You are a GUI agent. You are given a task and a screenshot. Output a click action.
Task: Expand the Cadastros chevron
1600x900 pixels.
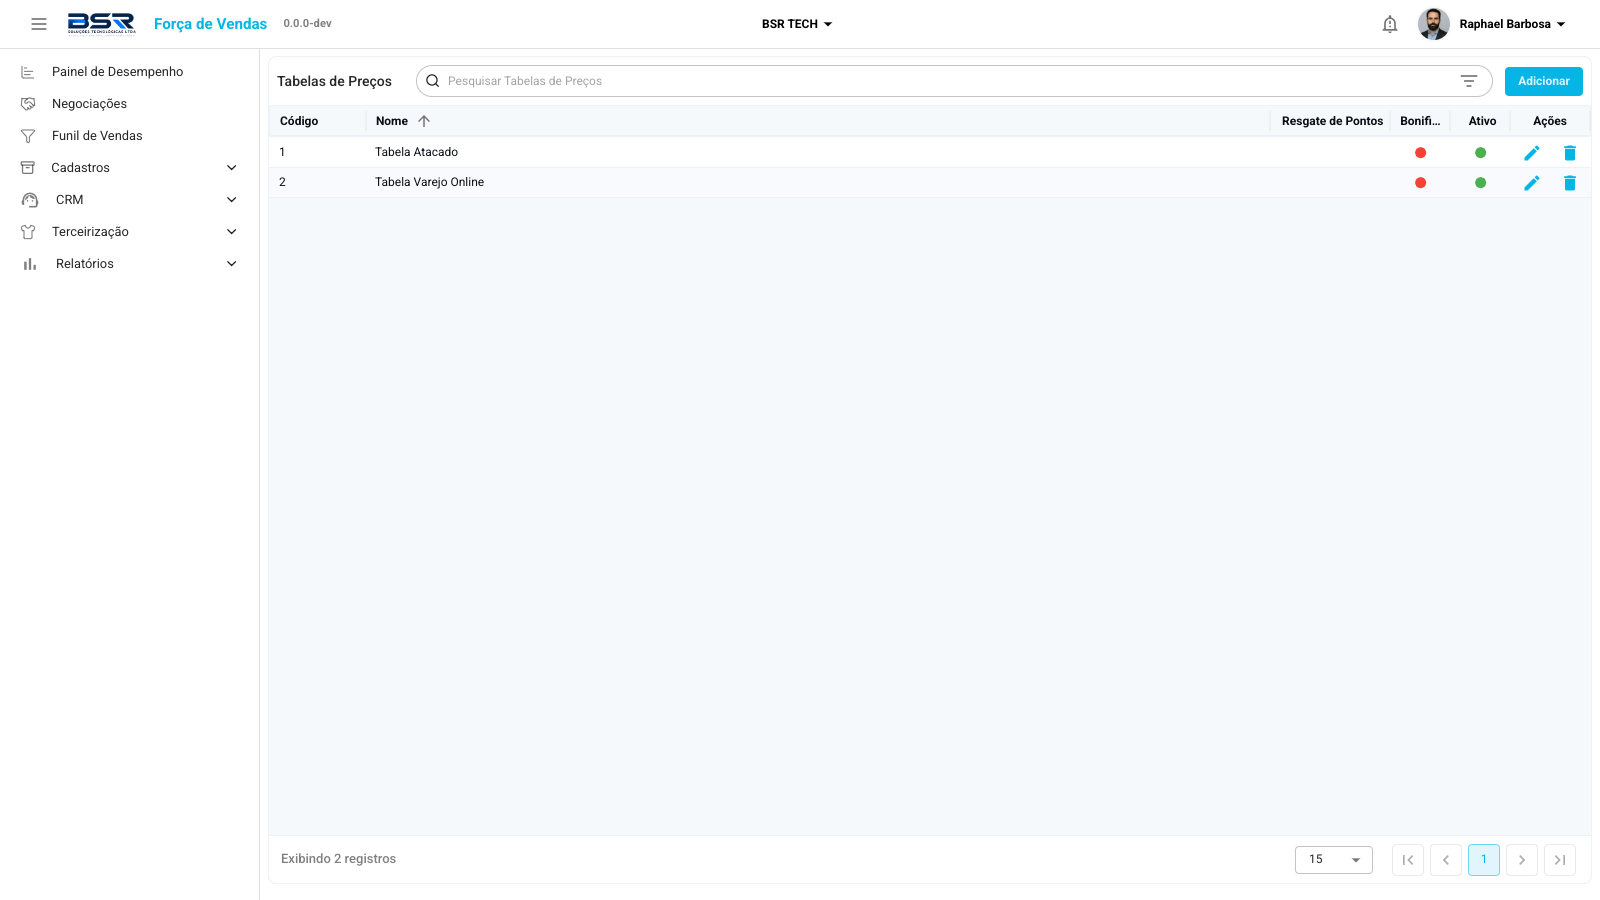pyautogui.click(x=232, y=168)
